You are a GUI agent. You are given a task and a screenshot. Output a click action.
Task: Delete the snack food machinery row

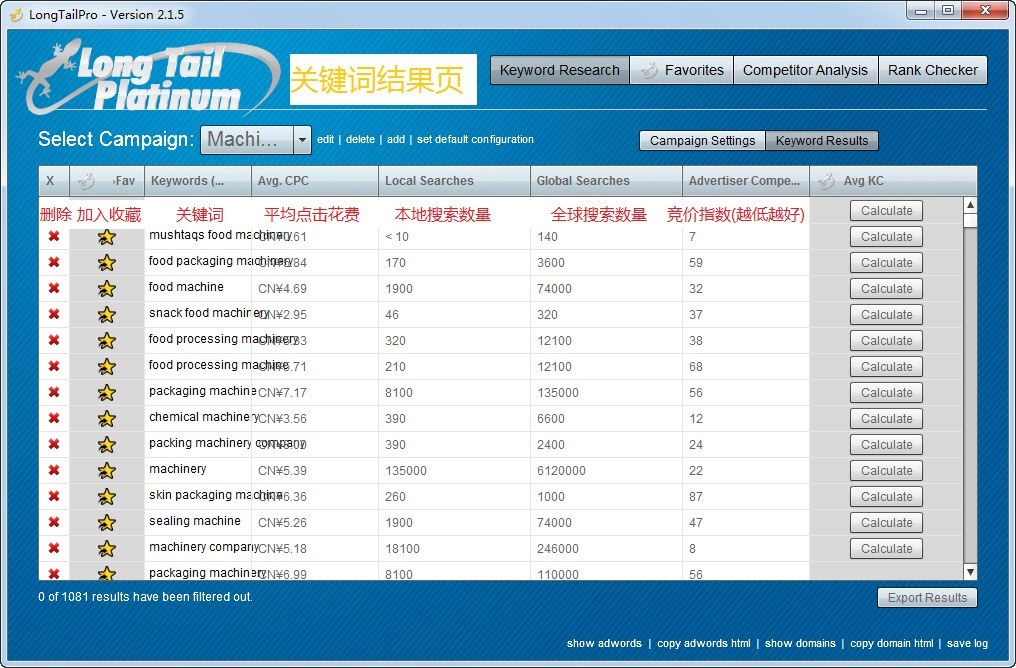[x=54, y=314]
